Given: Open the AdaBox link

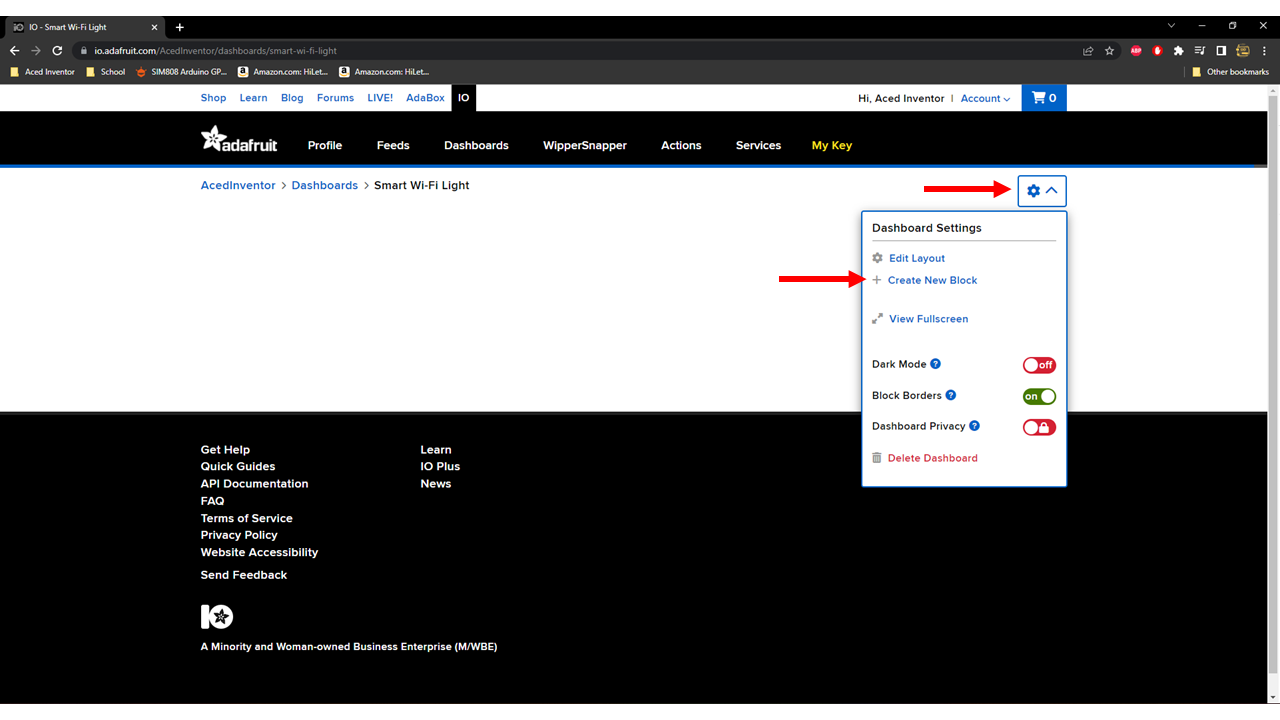Looking at the screenshot, I should 425,98.
